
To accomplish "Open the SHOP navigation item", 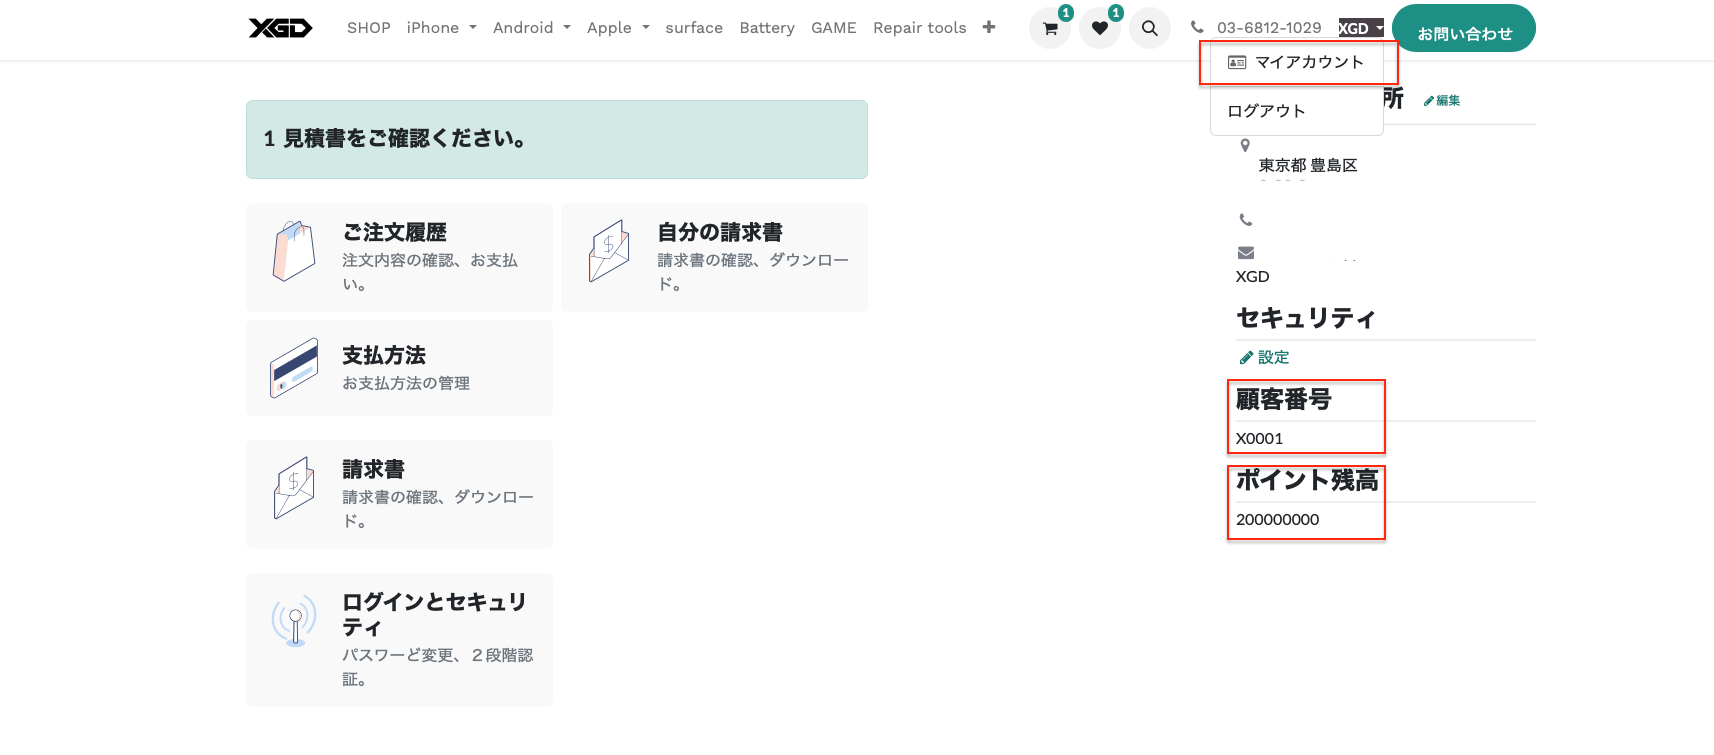I will coord(368,28).
